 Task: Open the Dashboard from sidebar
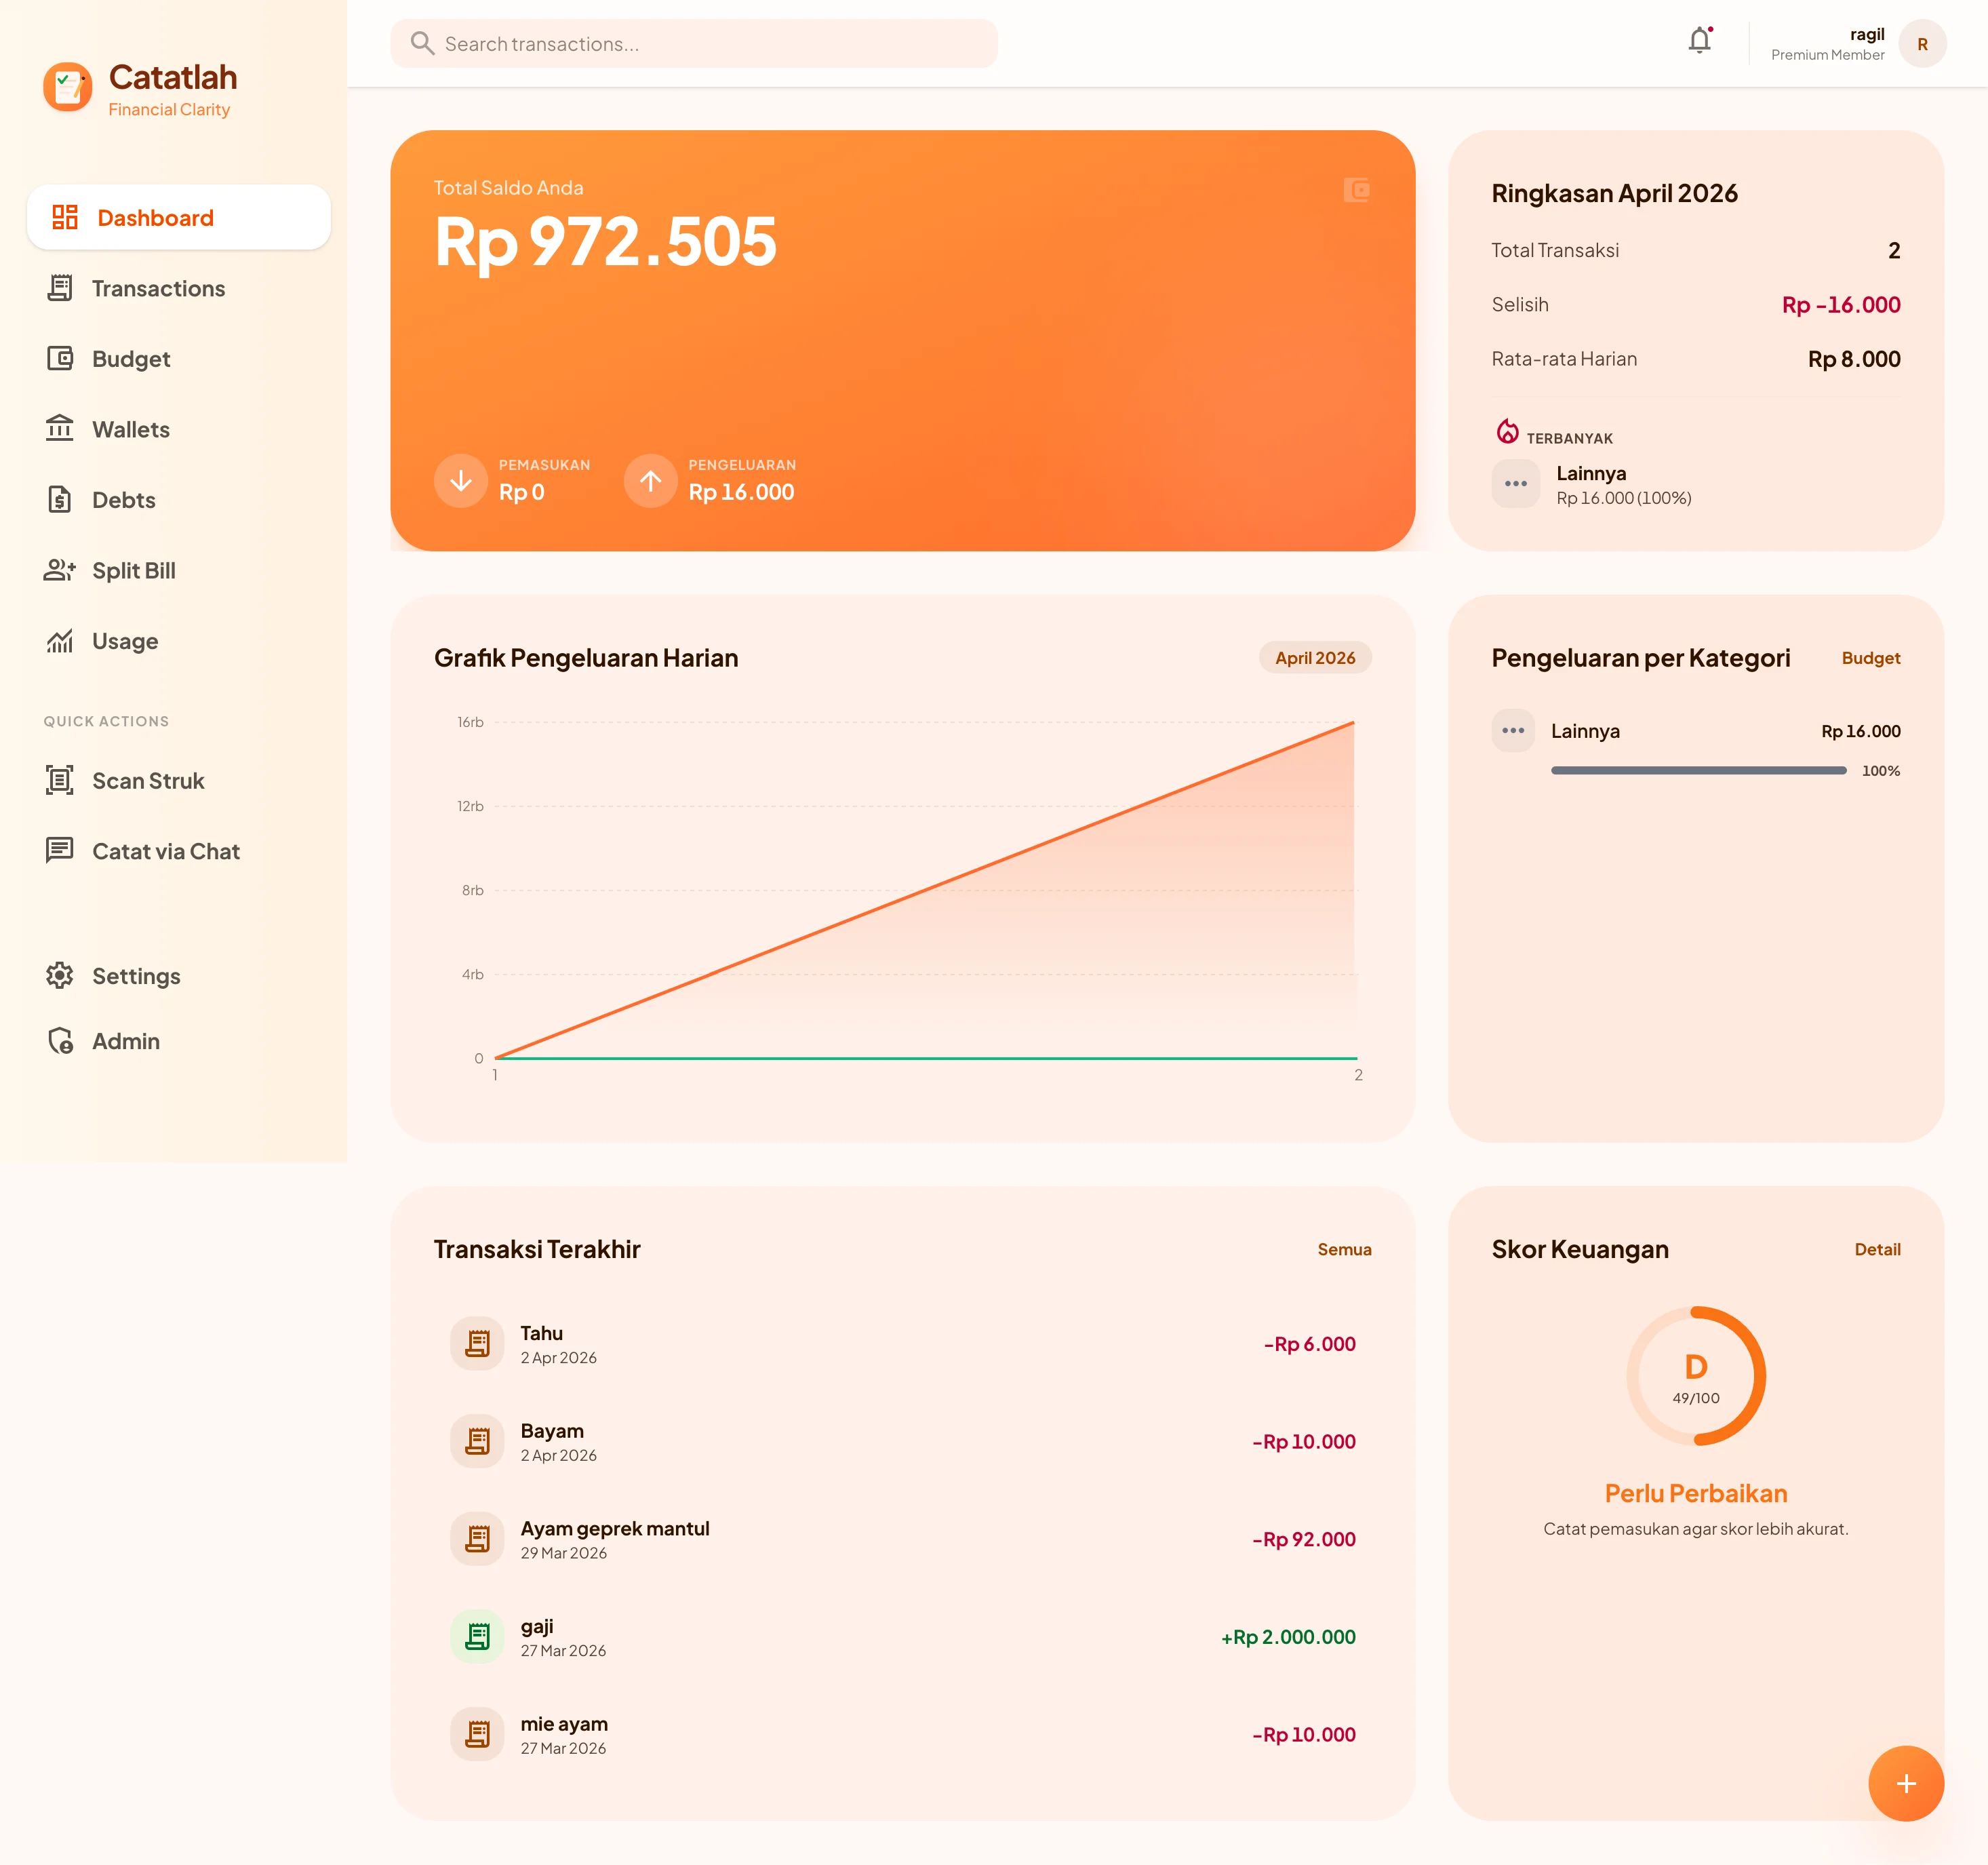point(156,217)
